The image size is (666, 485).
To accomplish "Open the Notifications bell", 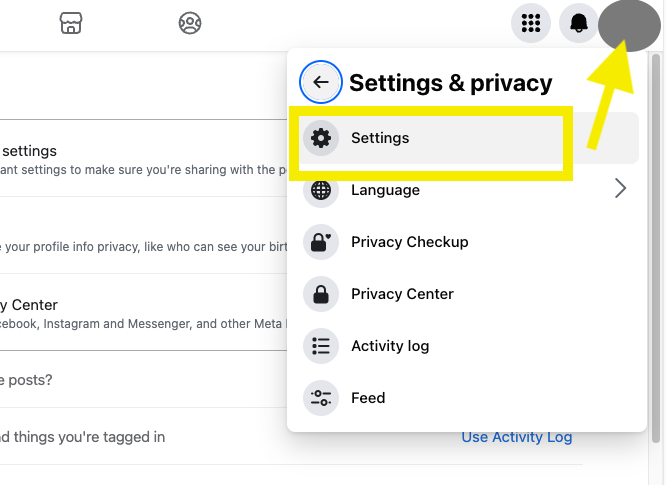I will 579,23.
